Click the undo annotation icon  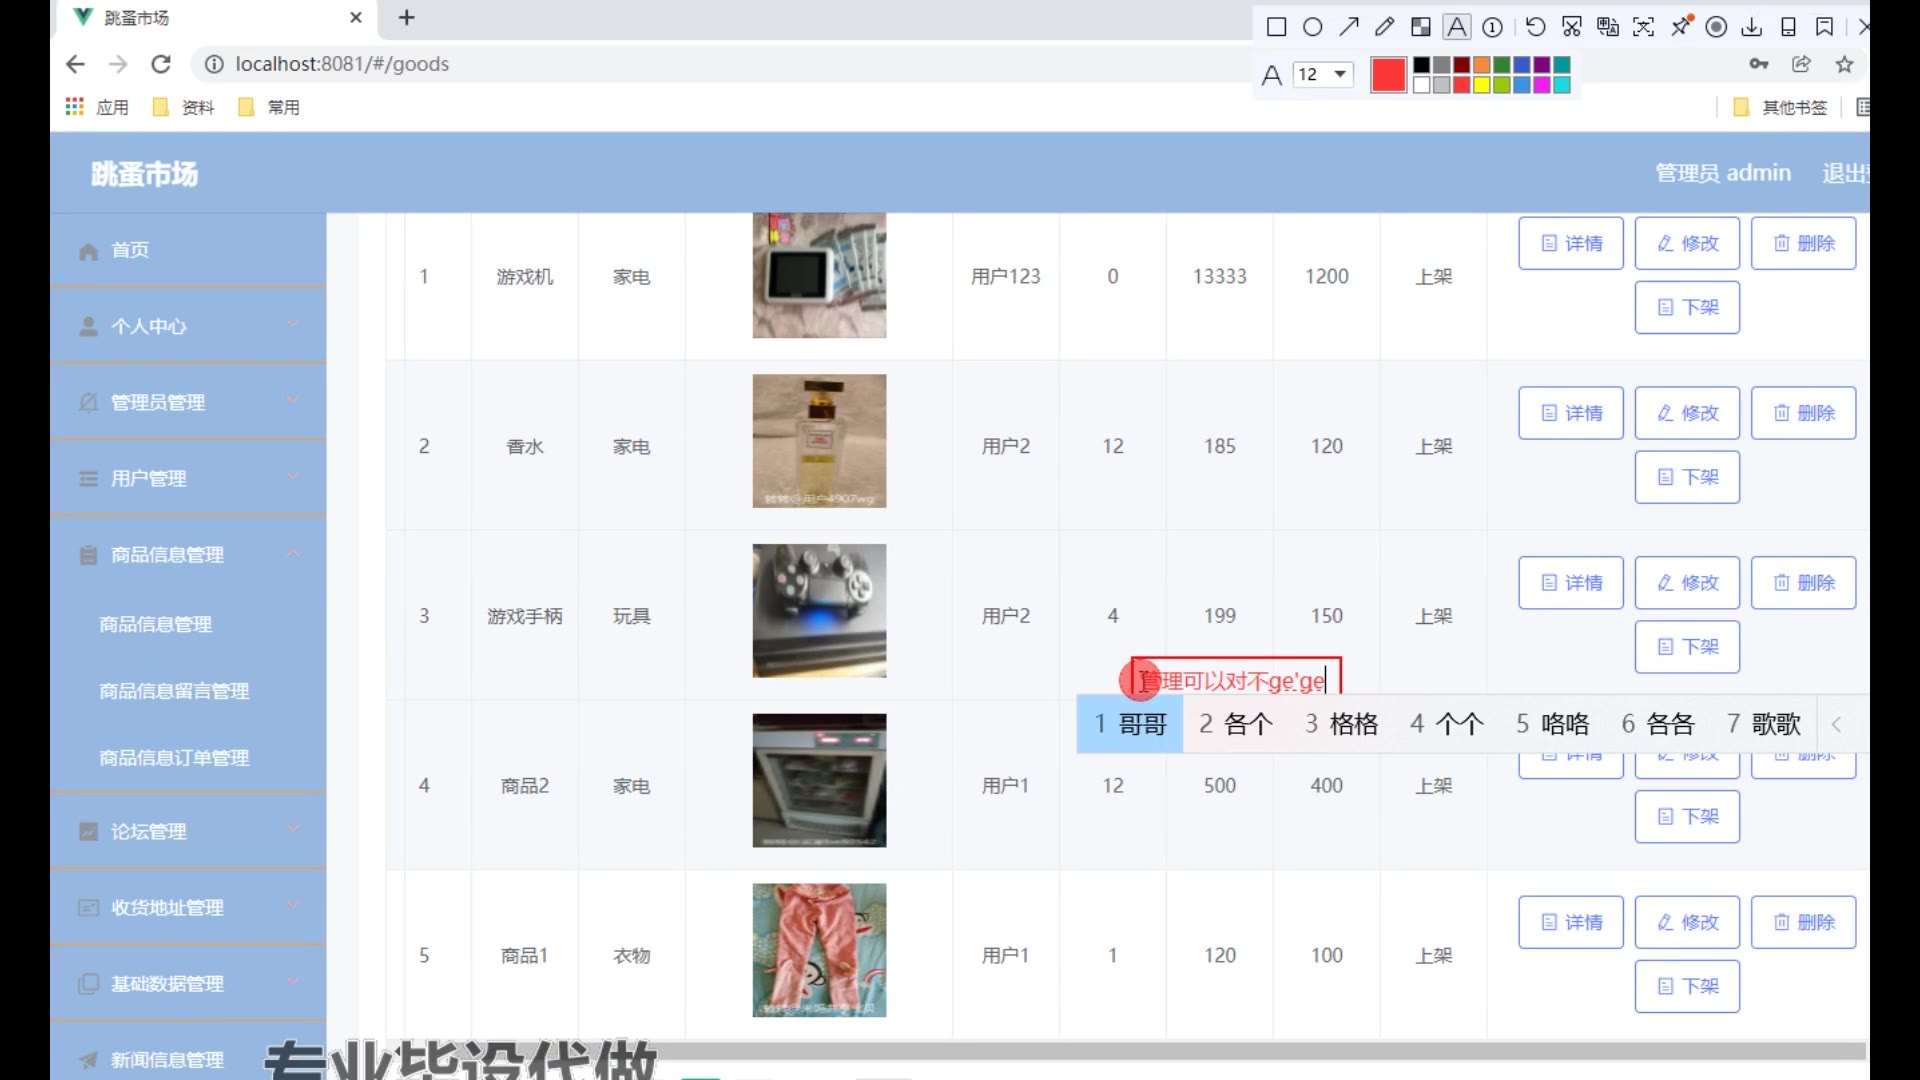1535,27
